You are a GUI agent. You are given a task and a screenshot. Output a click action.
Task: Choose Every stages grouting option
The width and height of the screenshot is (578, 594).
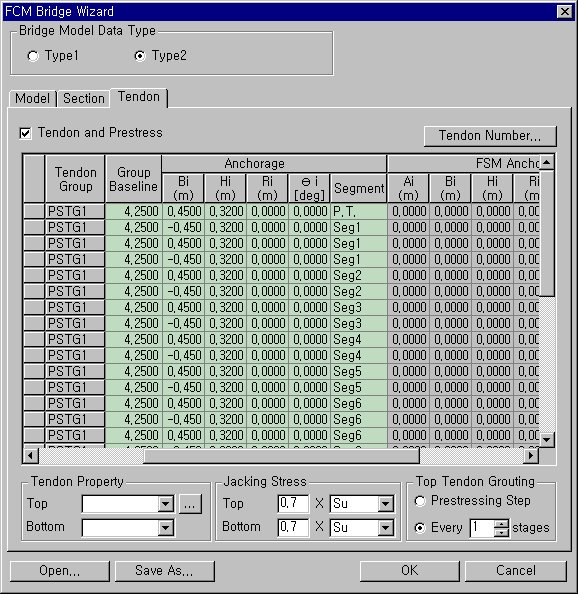[x=420, y=528]
